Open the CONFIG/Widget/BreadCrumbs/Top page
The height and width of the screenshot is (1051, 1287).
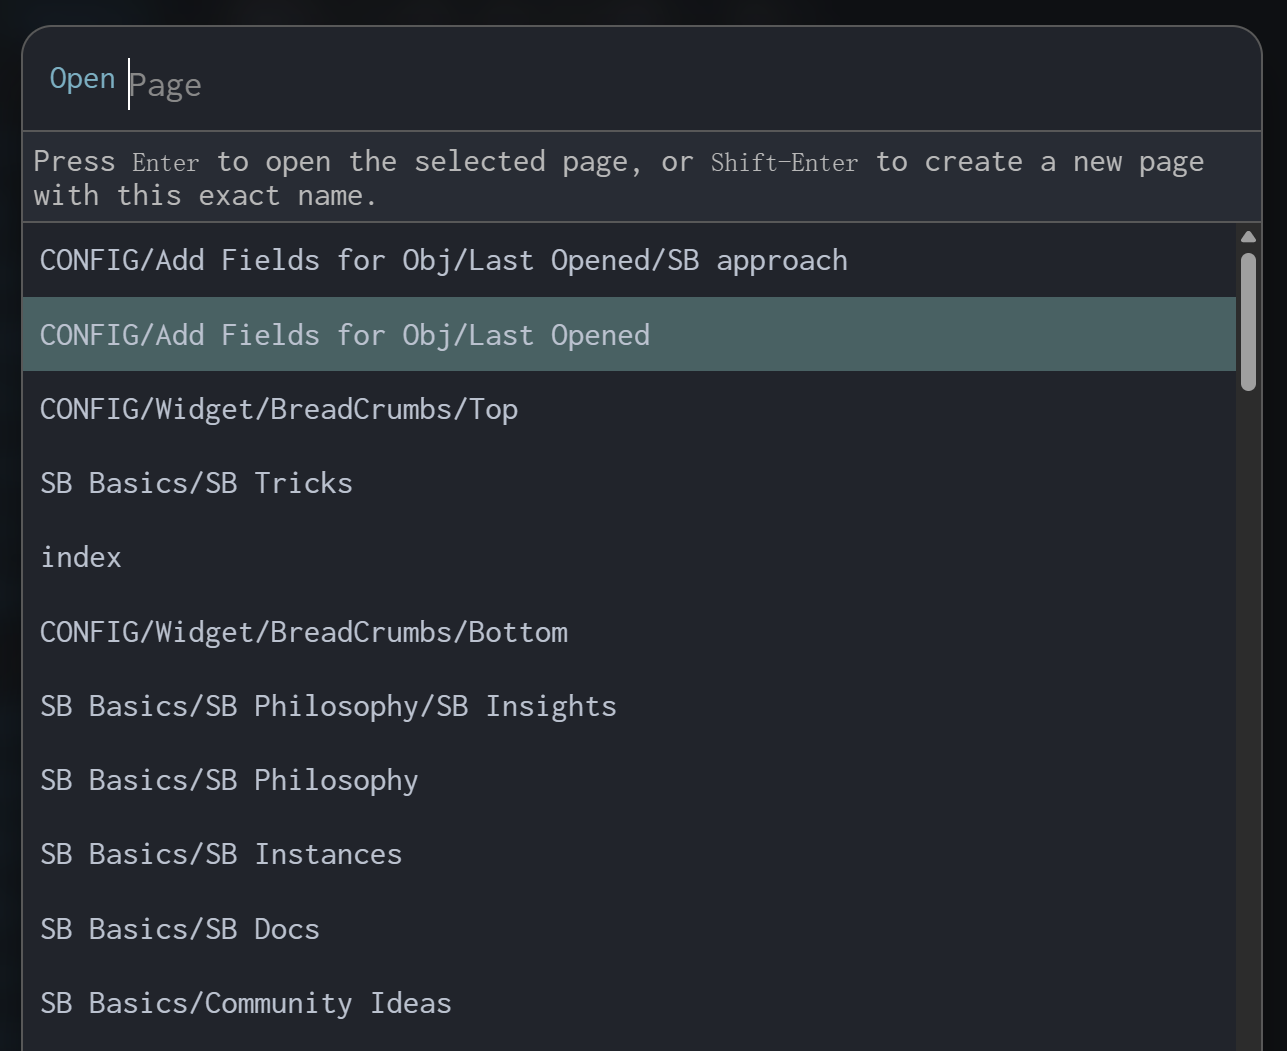point(279,410)
